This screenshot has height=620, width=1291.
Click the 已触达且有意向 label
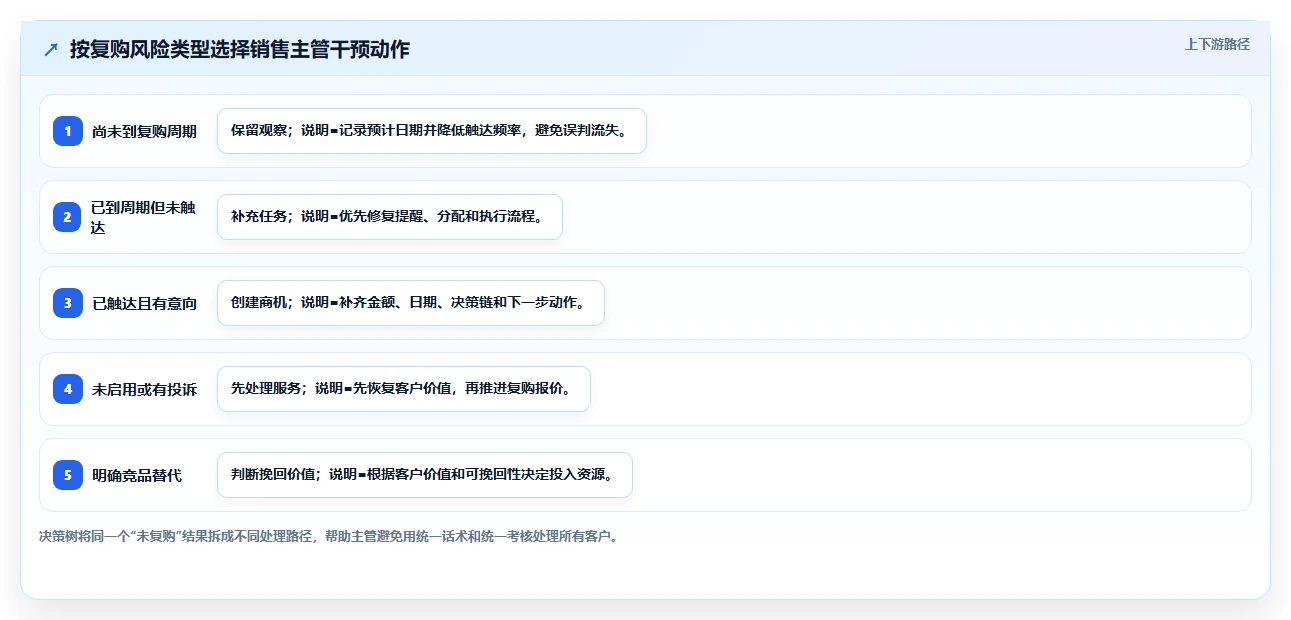(x=144, y=303)
